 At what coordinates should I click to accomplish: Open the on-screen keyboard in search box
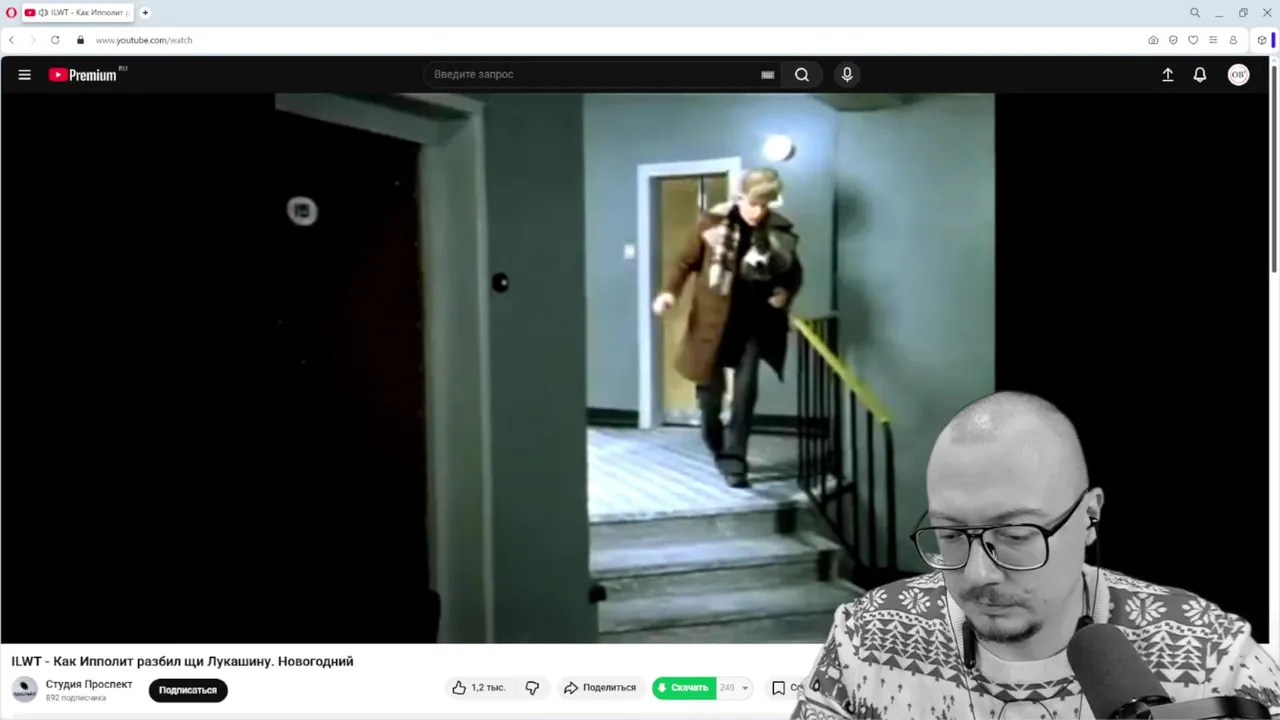[768, 75]
